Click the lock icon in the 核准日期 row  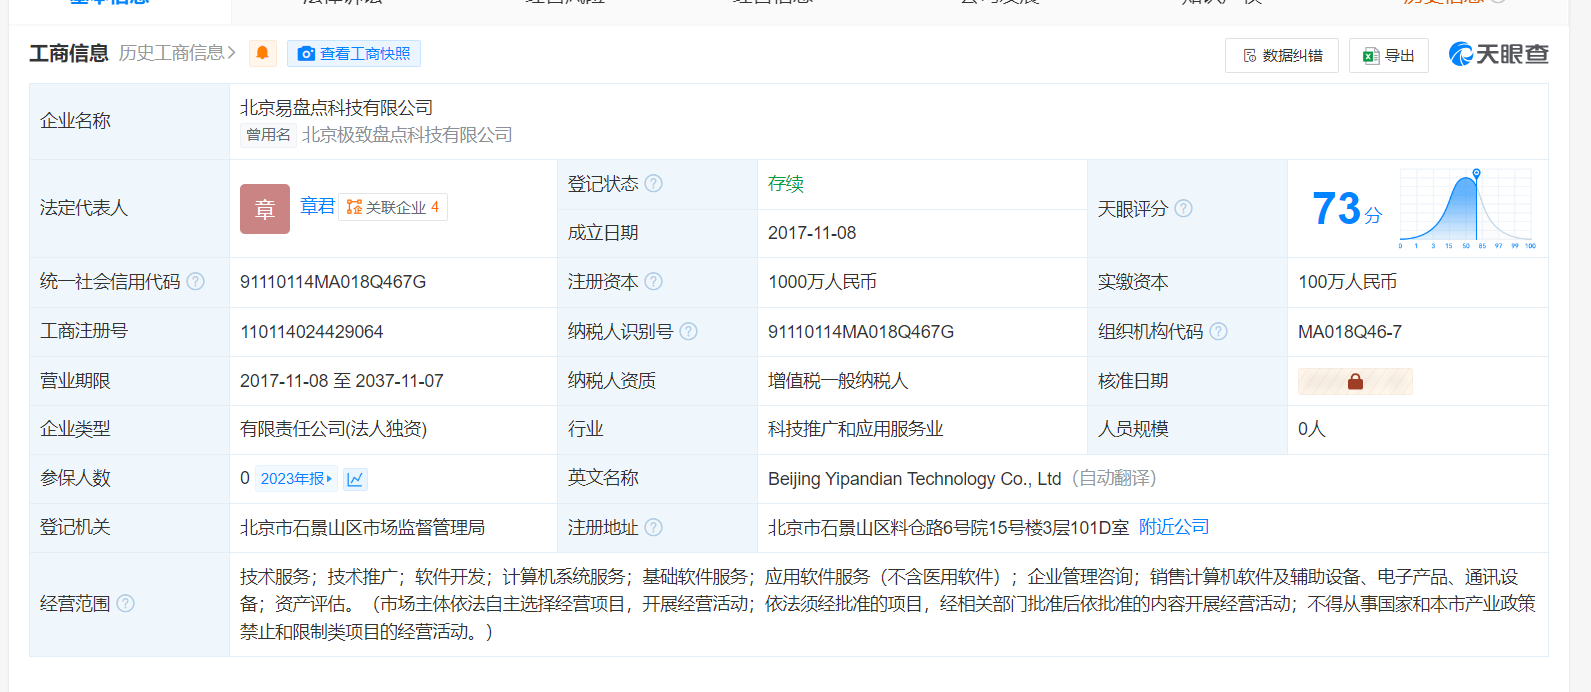coord(1355,381)
